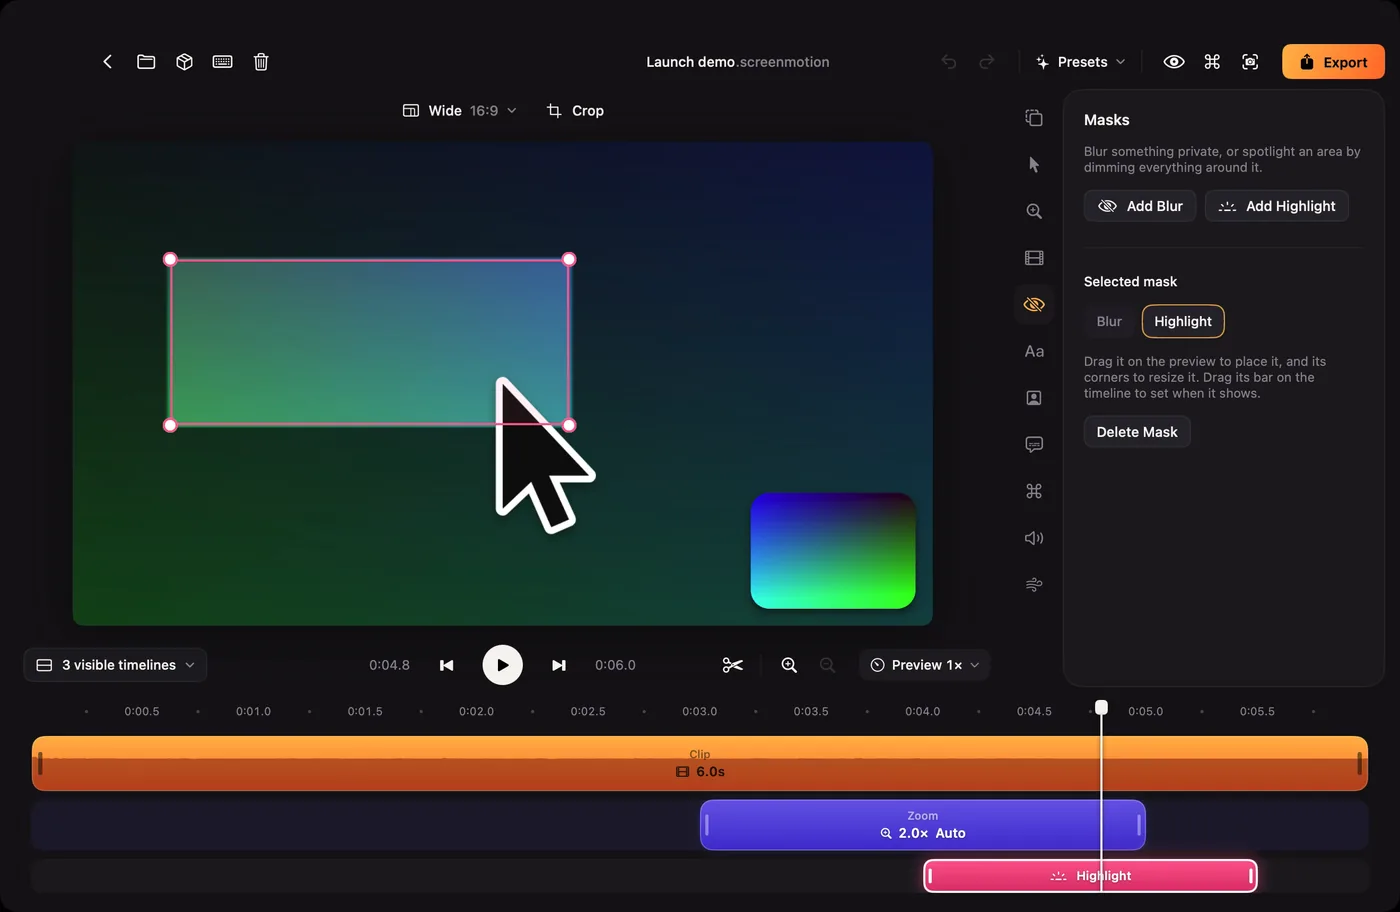1400x912 pixels.
Task: Click the 3D box package icon
Action: click(x=184, y=62)
